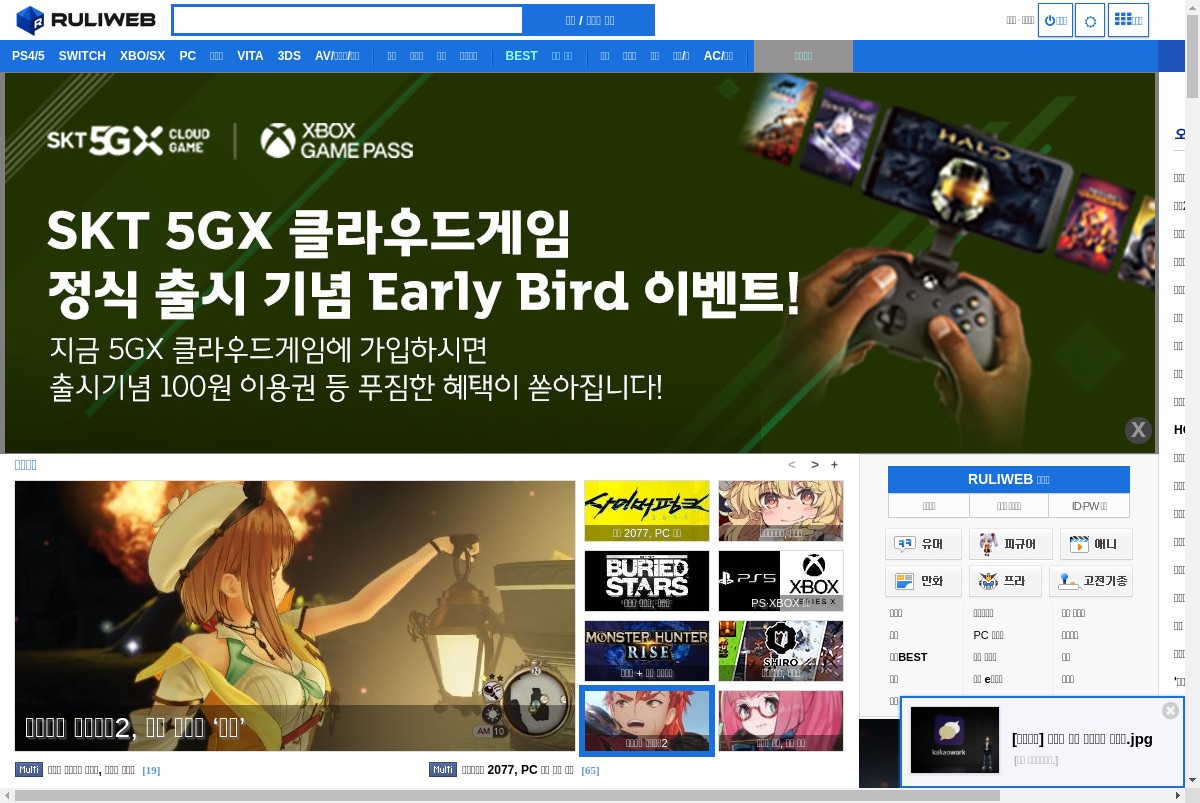
Task: Show next news with the > arrow
Action: click(815, 465)
